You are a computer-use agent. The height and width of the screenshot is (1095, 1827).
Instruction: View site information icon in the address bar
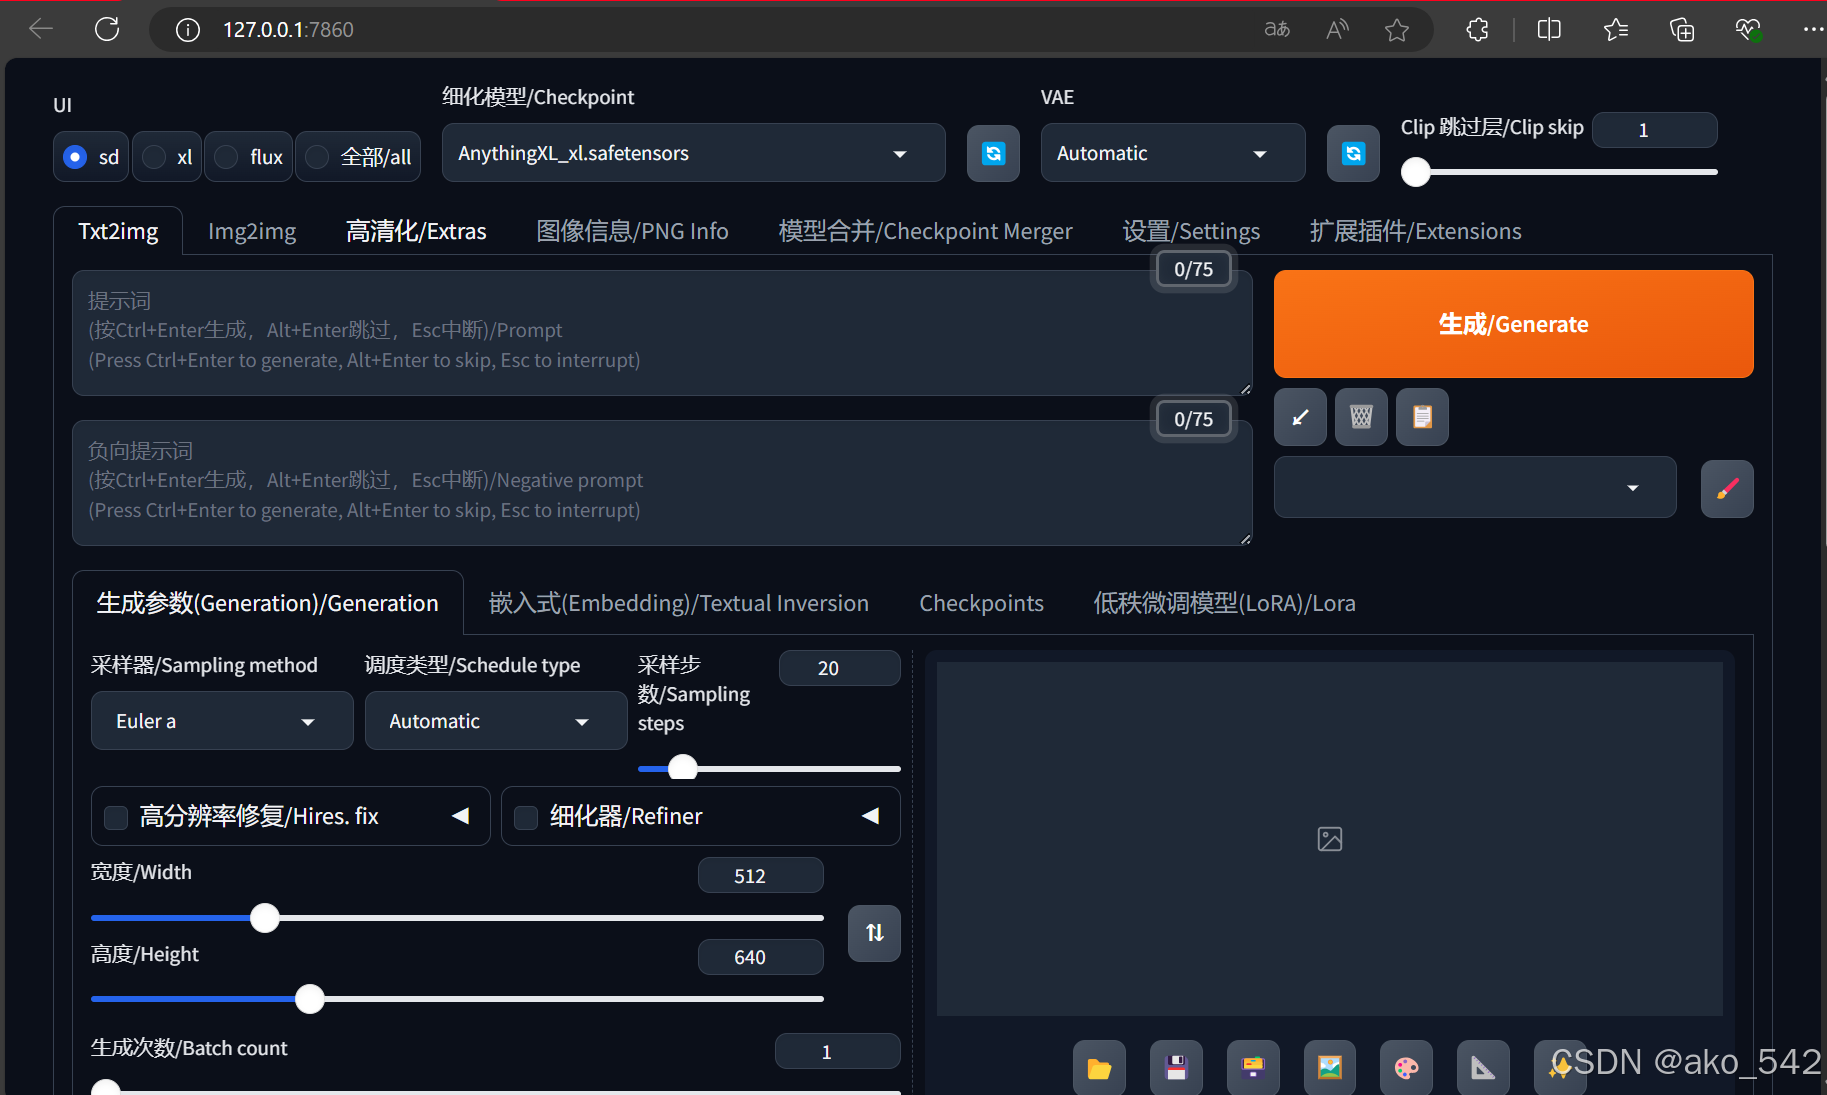tap(187, 30)
